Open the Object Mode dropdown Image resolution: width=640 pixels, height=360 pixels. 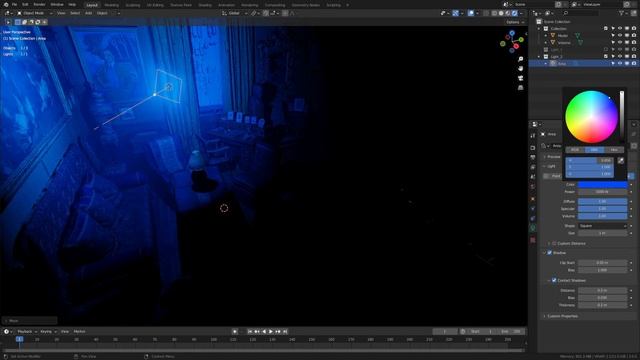click(34, 13)
